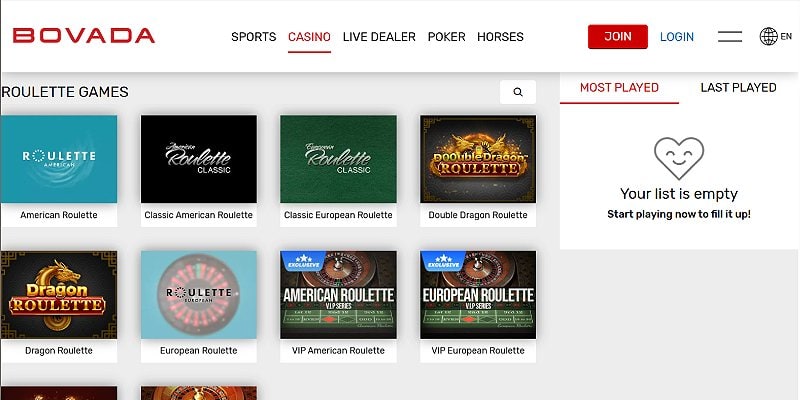
Task: Click the red Join button
Action: (617, 37)
